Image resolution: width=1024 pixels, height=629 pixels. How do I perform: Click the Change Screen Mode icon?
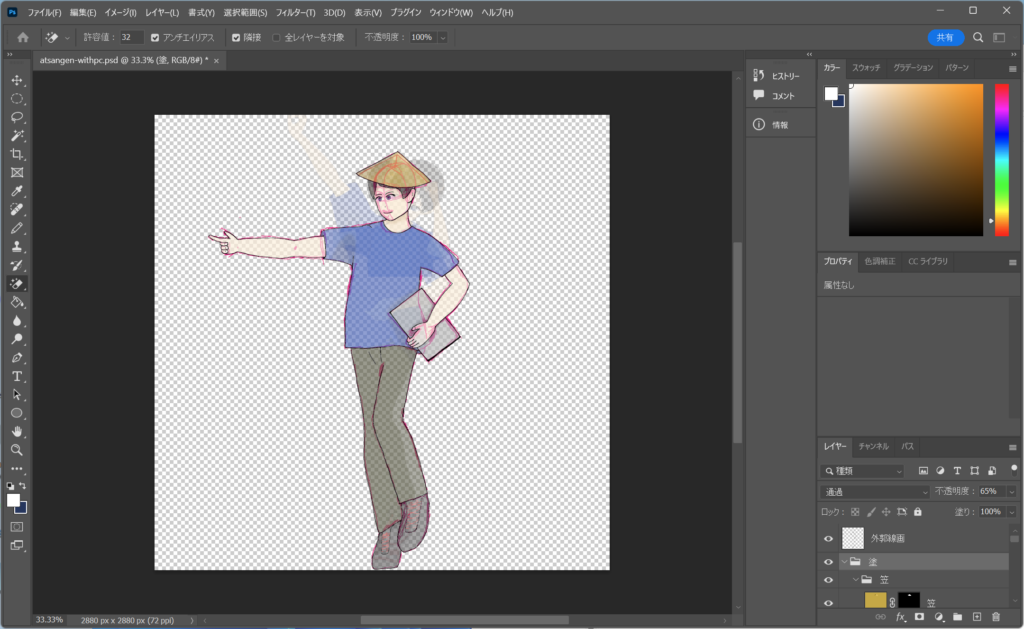17,545
